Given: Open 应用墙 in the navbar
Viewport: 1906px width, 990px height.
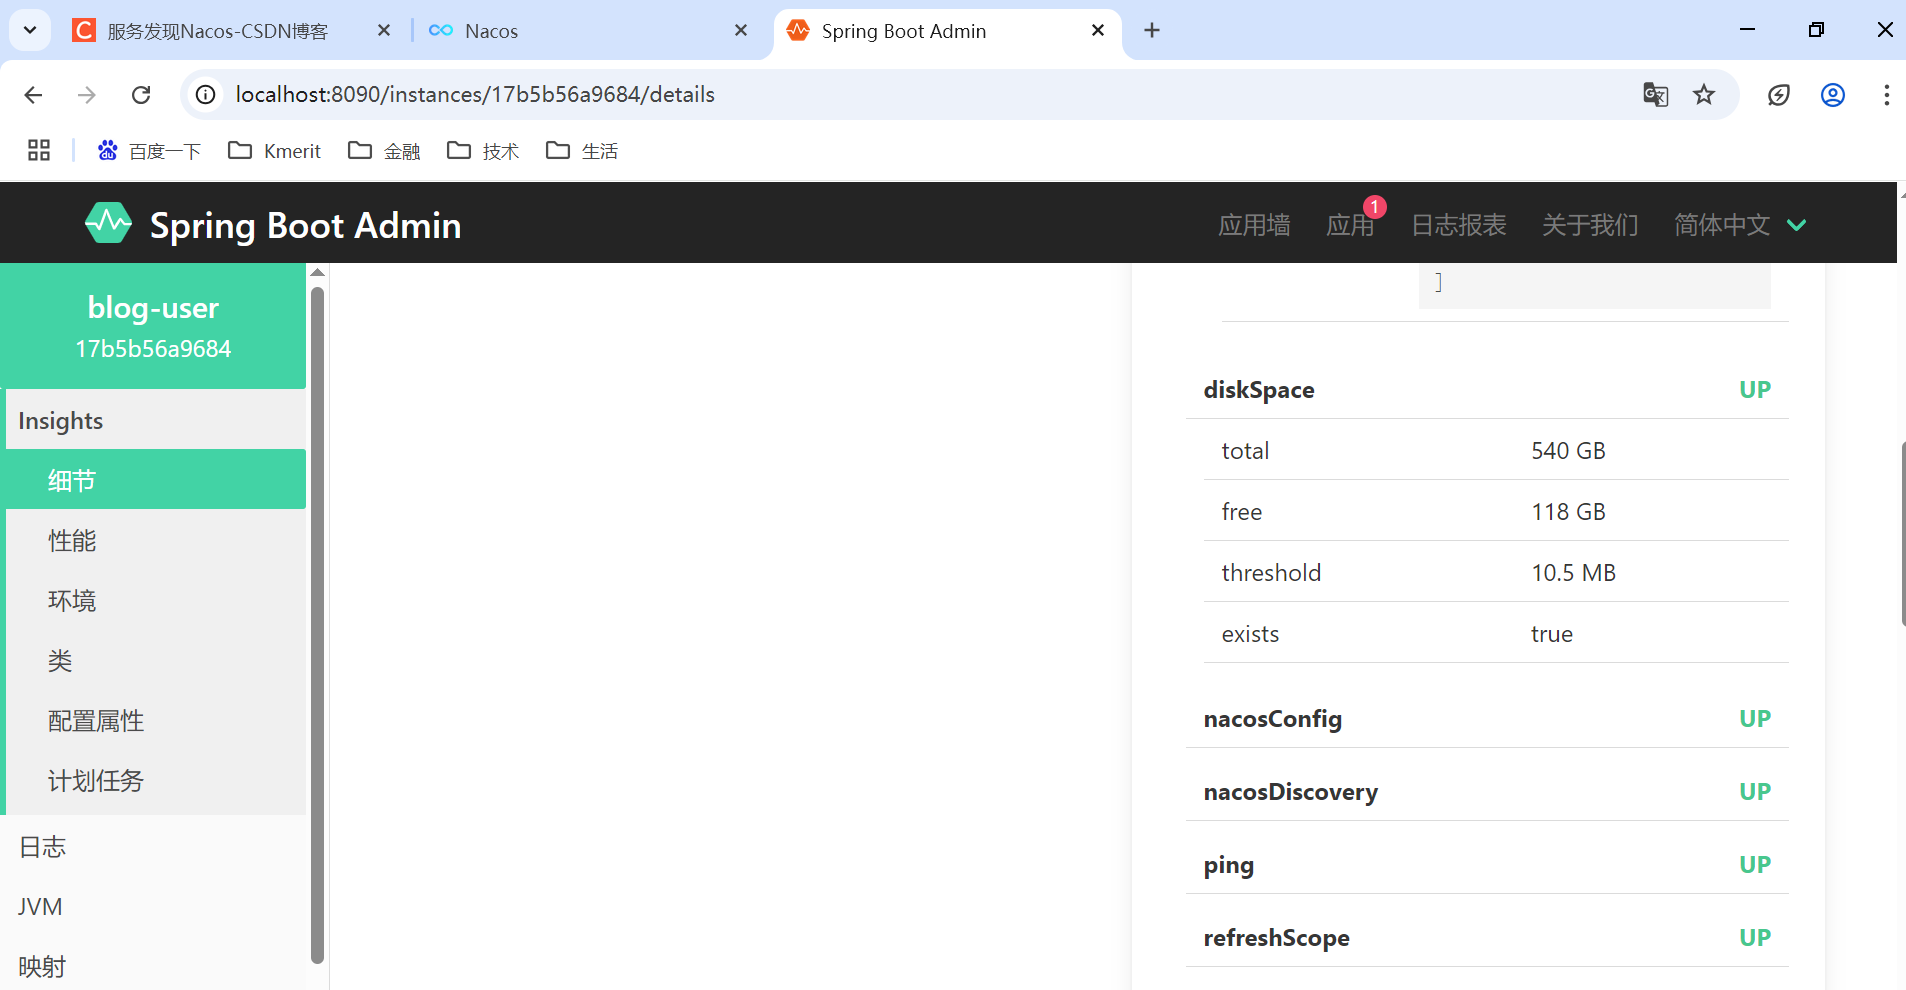Looking at the screenshot, I should coord(1254,225).
